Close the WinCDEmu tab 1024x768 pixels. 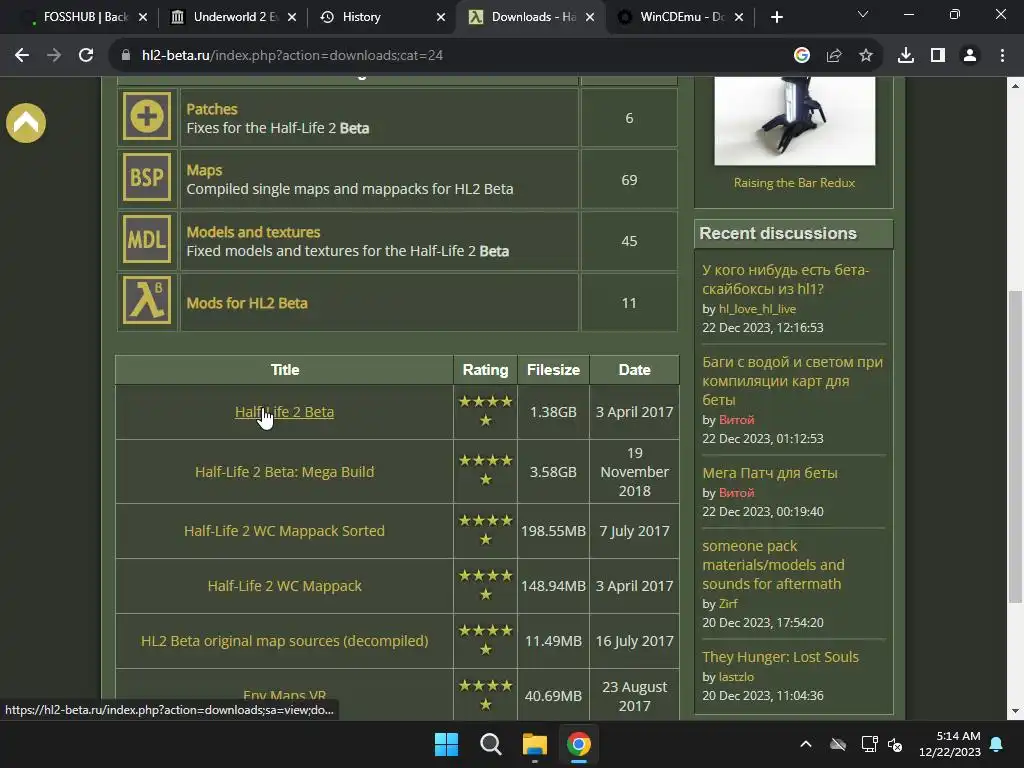tap(739, 17)
